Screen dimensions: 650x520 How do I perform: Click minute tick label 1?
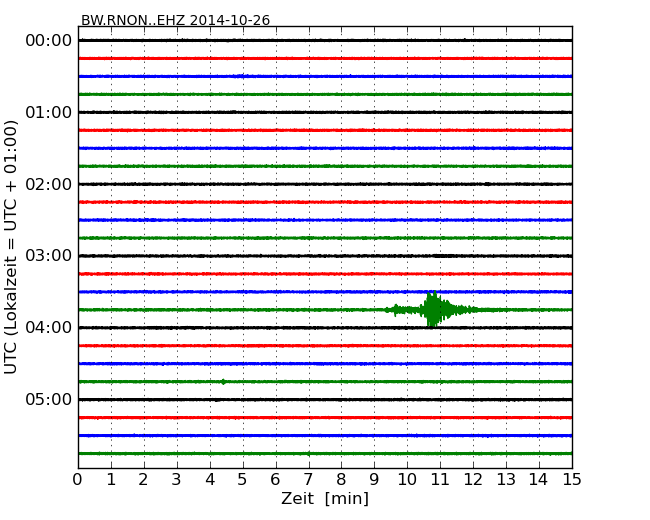coord(111,480)
